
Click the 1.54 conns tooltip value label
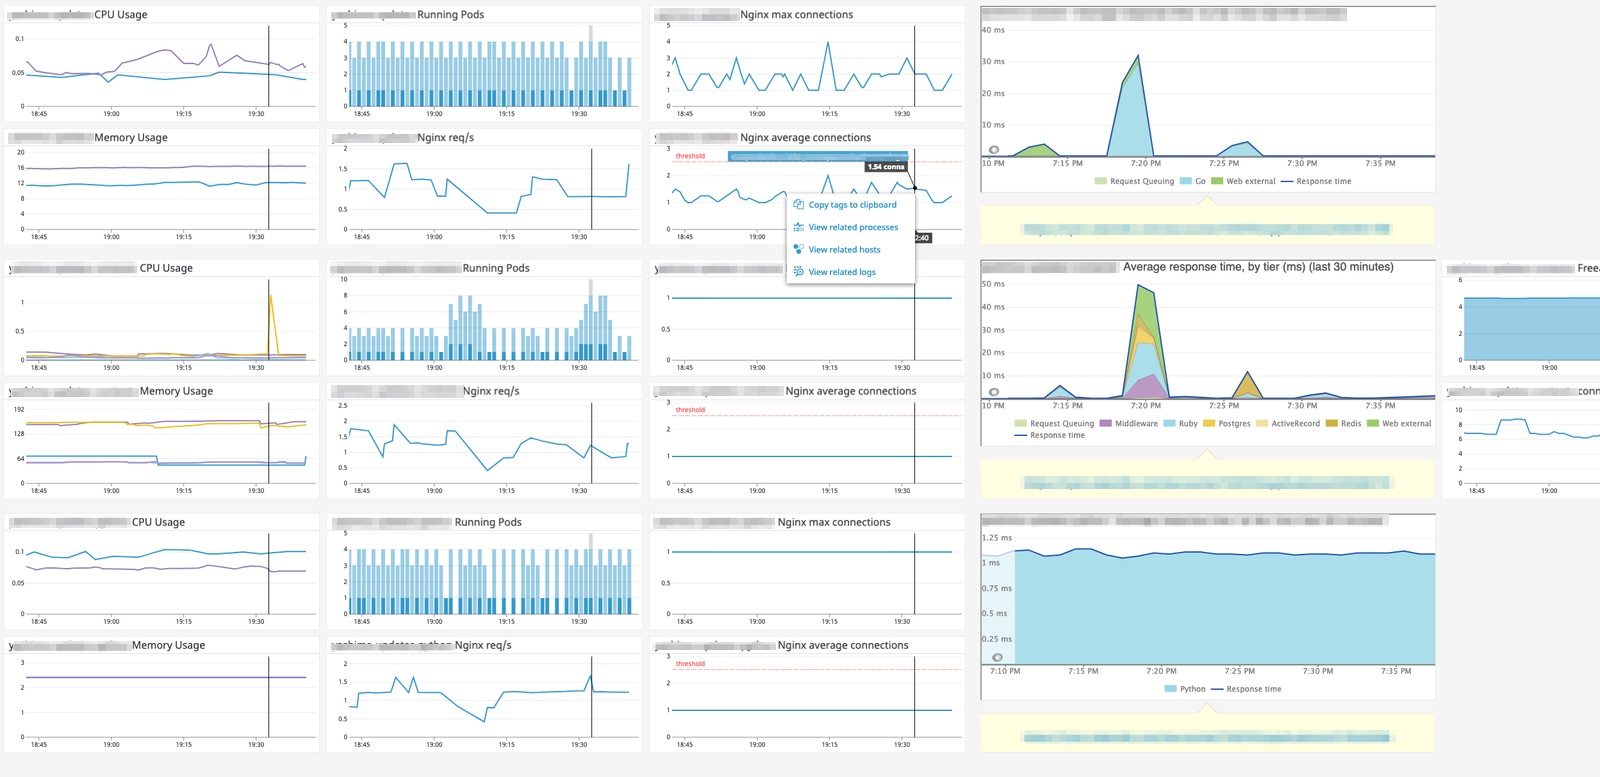point(886,167)
